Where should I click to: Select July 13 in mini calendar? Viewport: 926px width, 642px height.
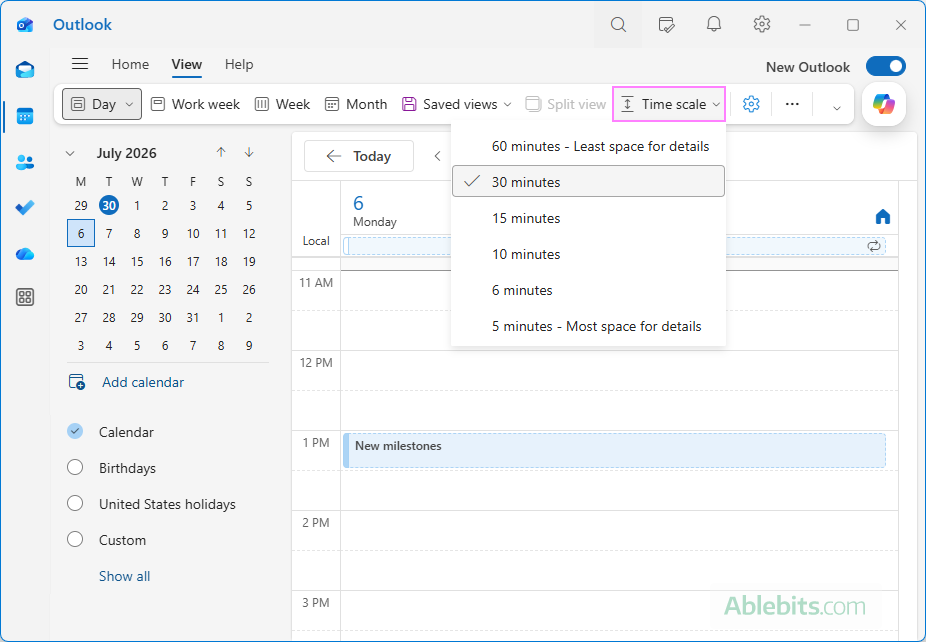(81, 261)
